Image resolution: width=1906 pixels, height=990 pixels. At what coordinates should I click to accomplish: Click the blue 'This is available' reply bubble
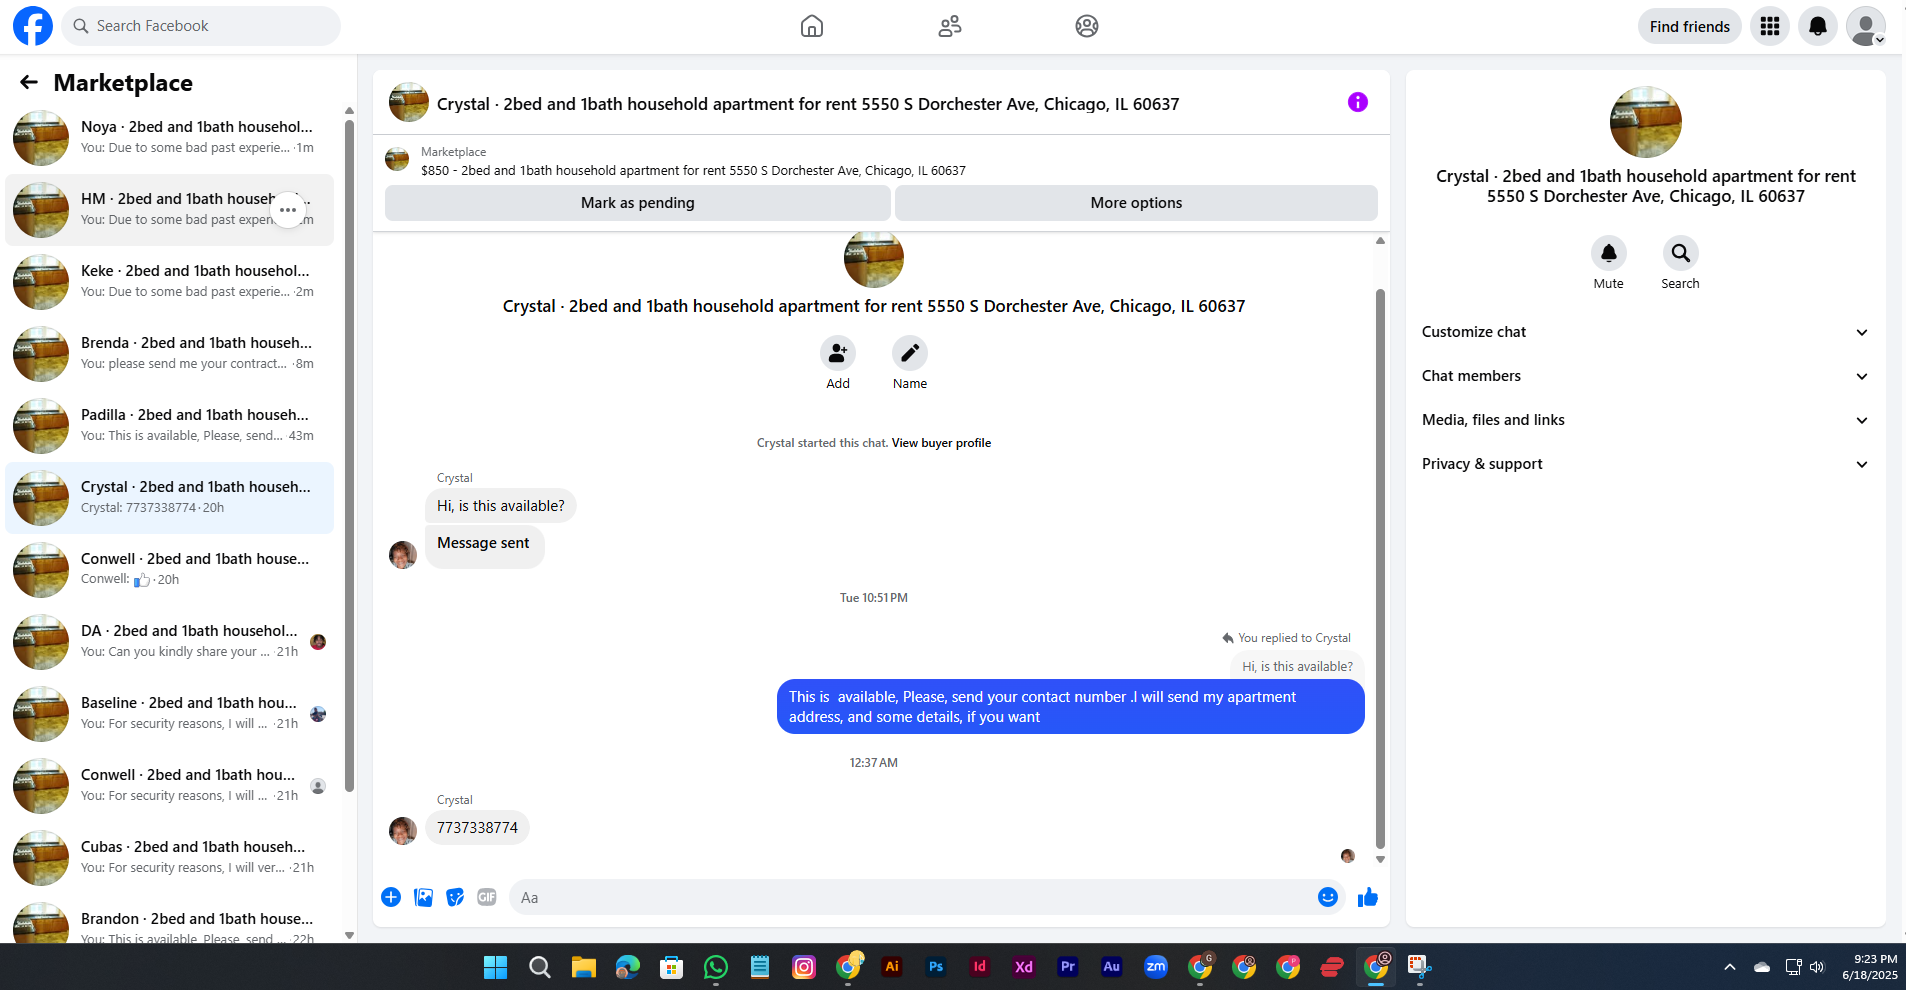pos(1070,707)
